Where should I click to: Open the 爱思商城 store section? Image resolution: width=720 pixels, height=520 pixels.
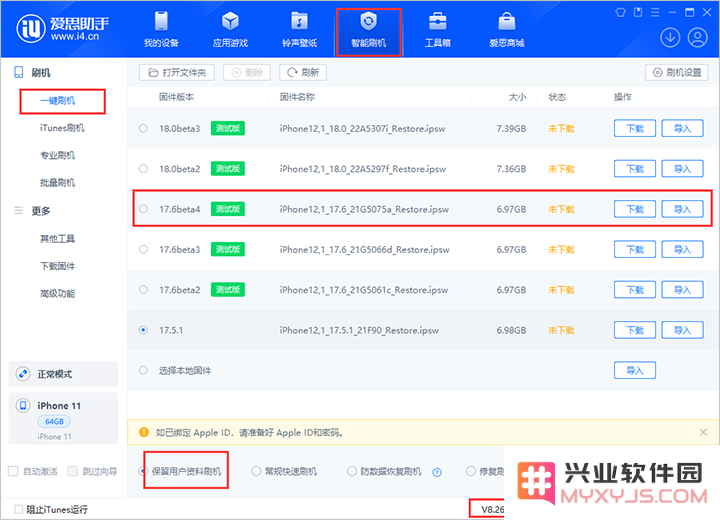click(x=506, y=29)
